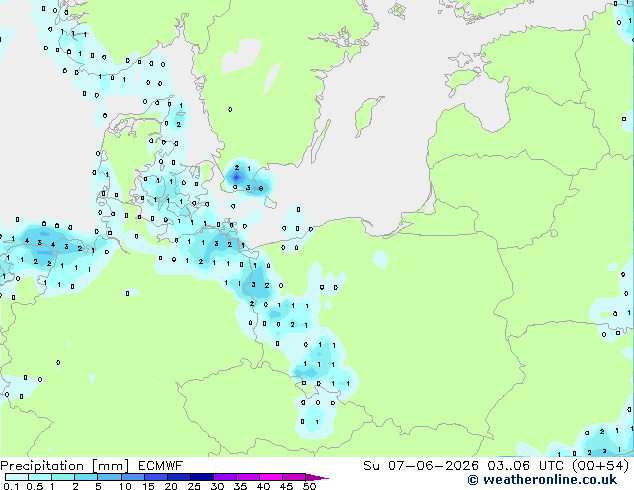
Task: Click the legend value "45"
Action: point(286,486)
